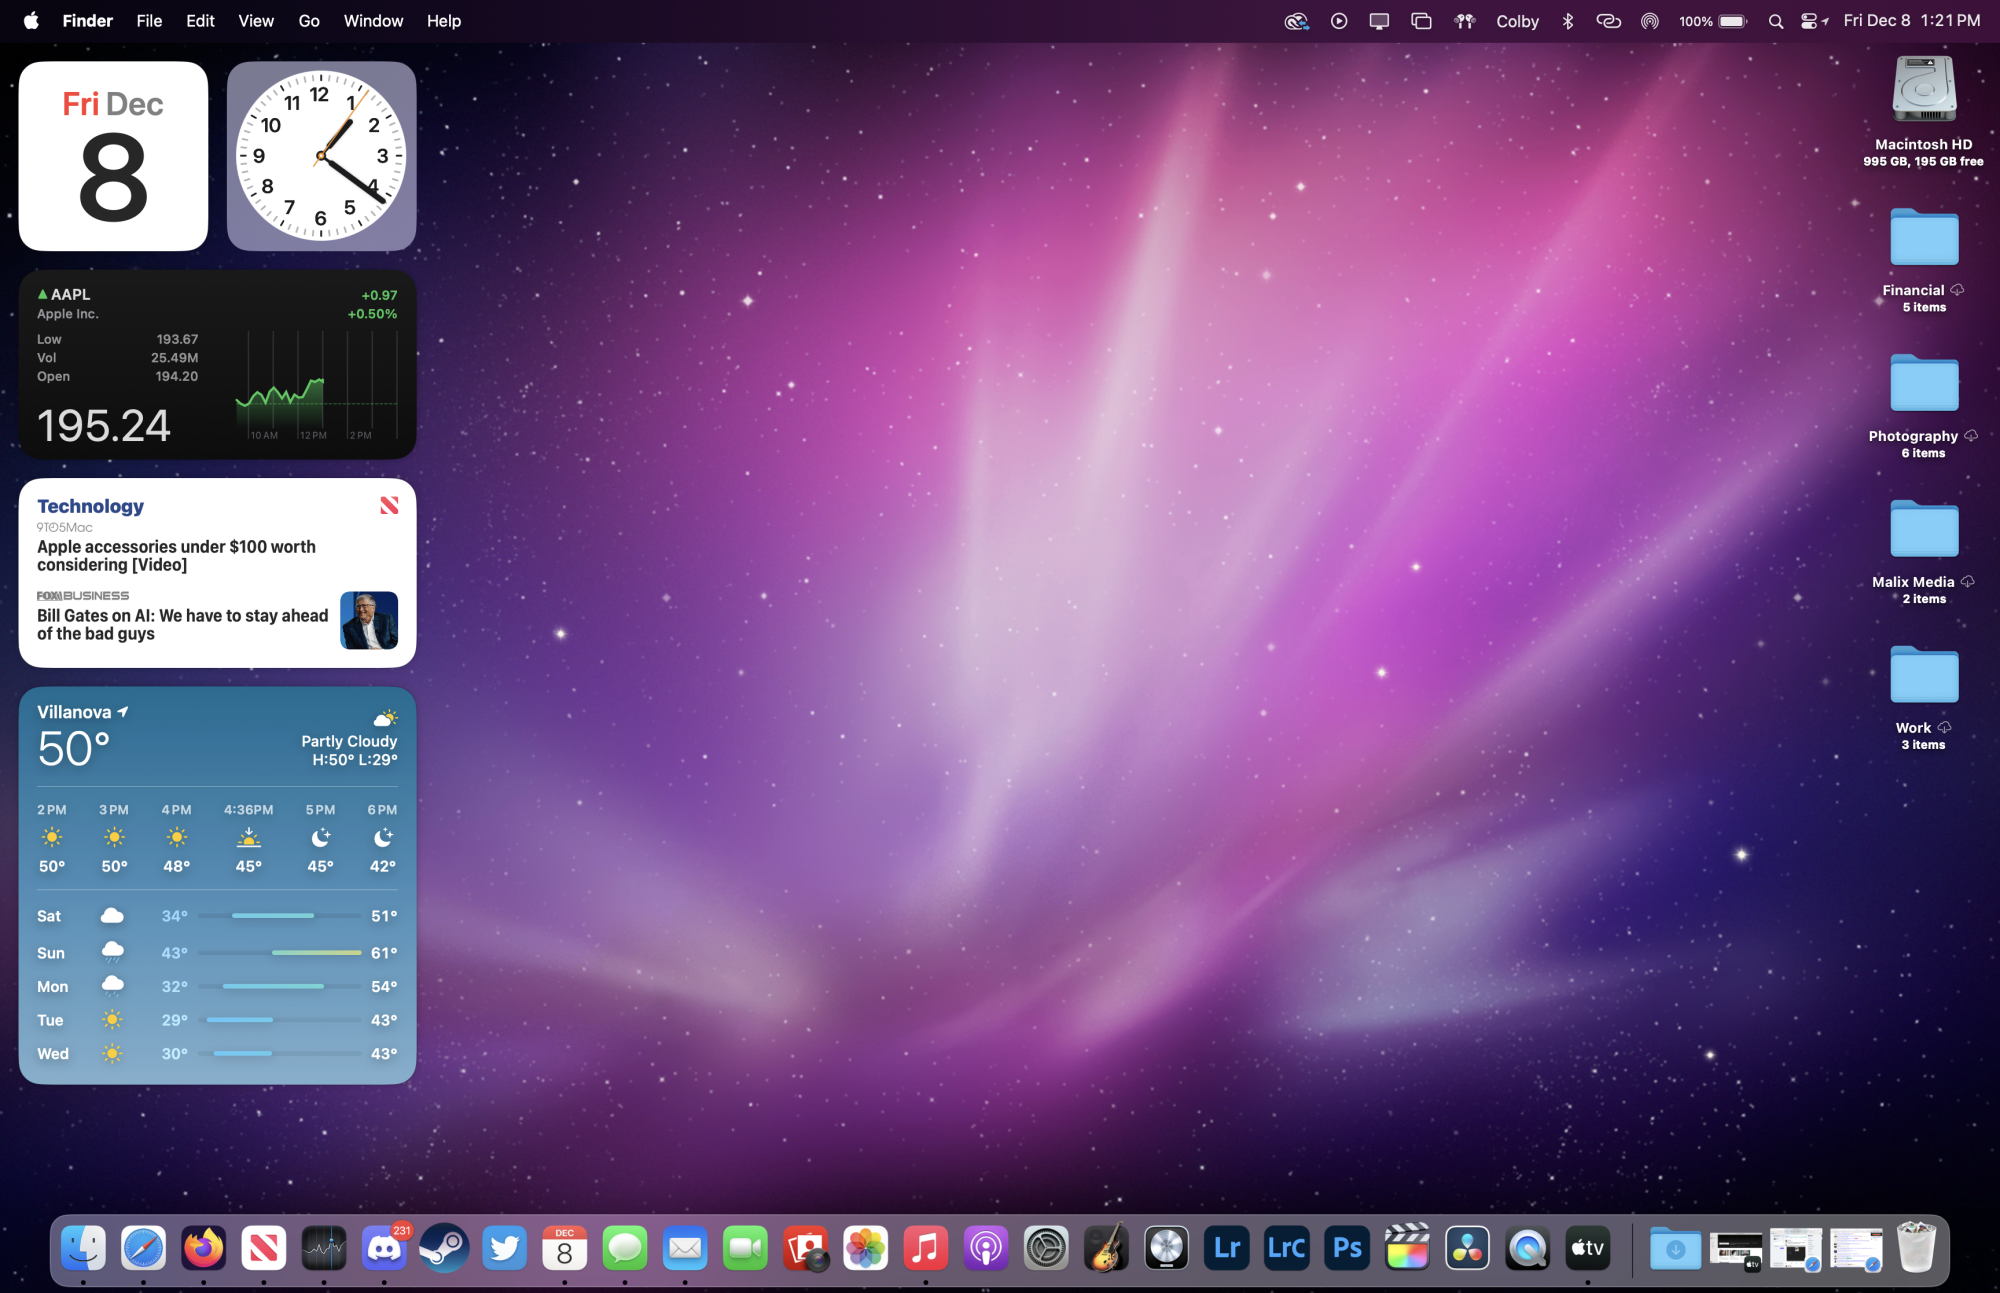Open Adobe Photoshop from the Dock
Screen dimensions: 2000x1293
click(1347, 1248)
